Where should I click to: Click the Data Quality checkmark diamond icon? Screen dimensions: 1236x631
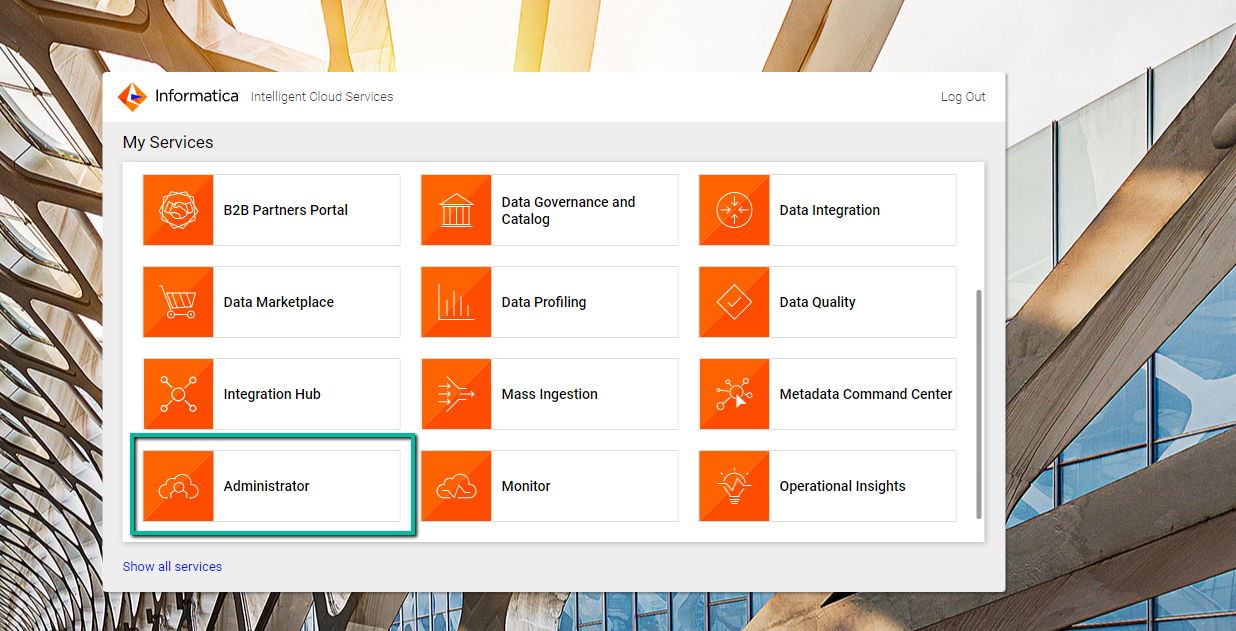[x=734, y=302]
